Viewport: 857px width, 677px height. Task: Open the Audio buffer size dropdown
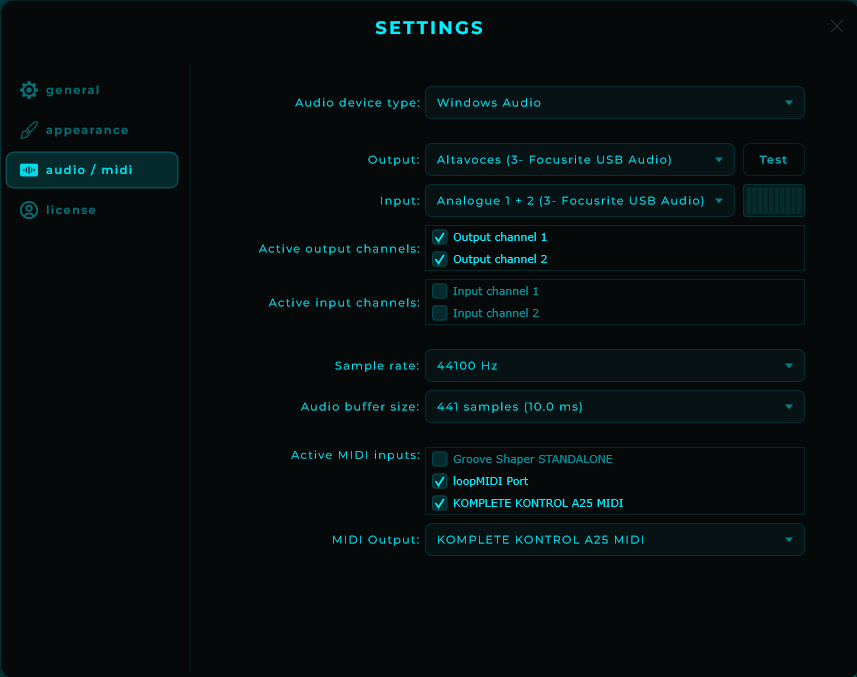[615, 407]
